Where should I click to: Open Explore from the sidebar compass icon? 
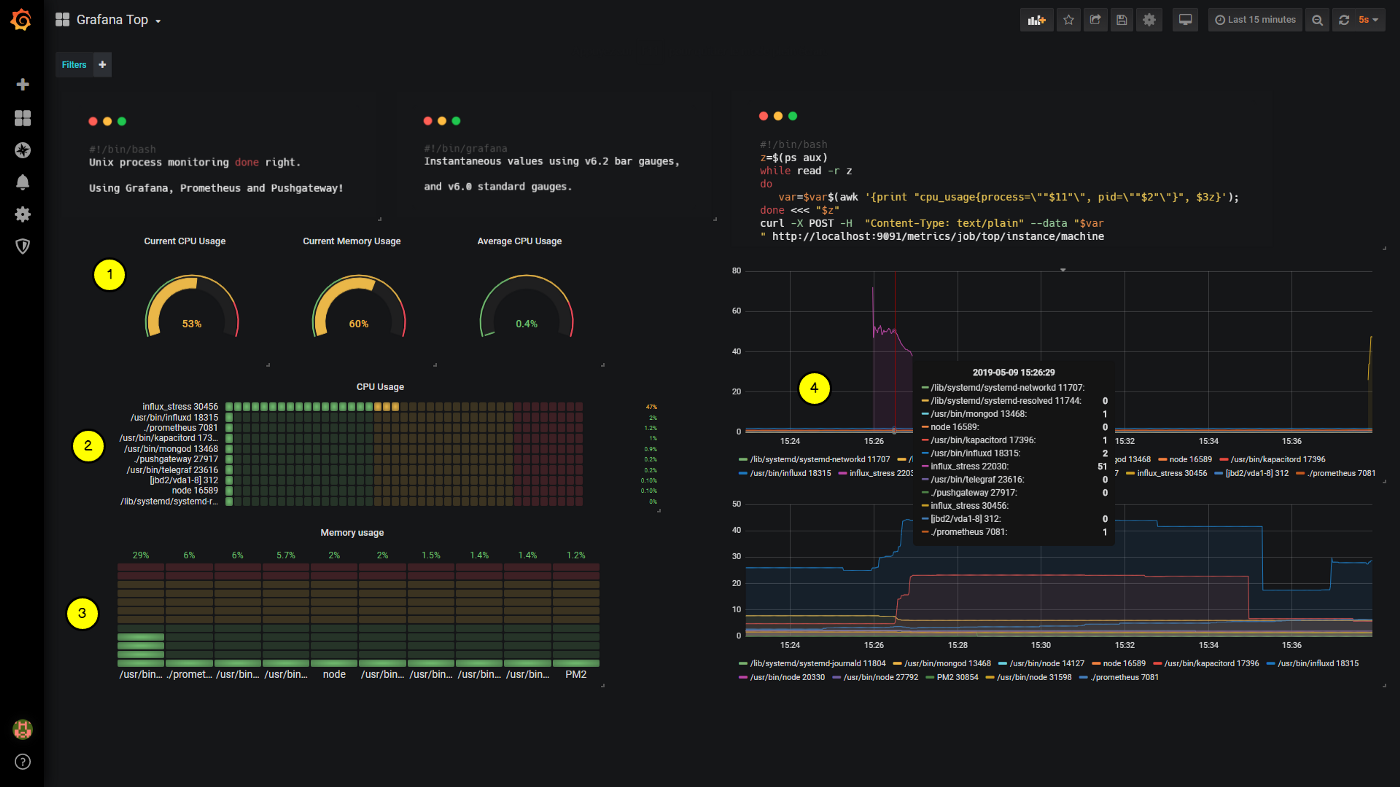[x=22, y=150]
